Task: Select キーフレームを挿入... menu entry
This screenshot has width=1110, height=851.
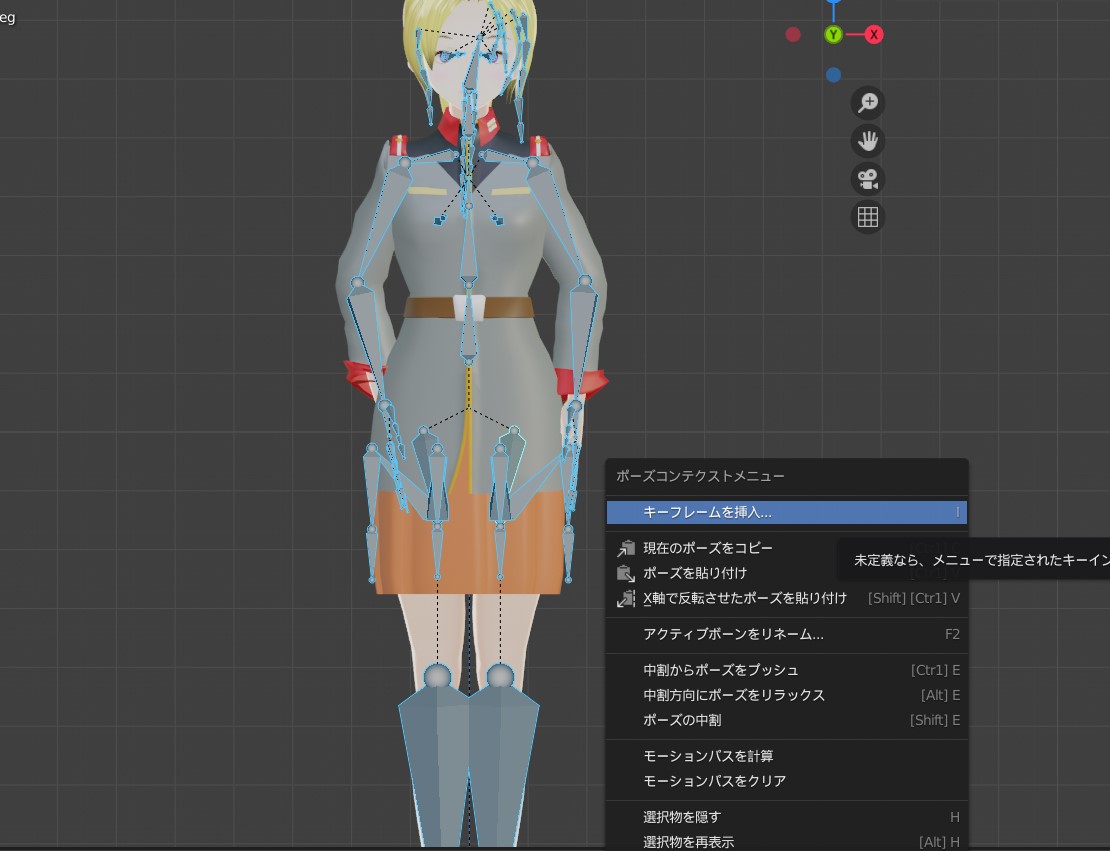Action: coord(786,512)
